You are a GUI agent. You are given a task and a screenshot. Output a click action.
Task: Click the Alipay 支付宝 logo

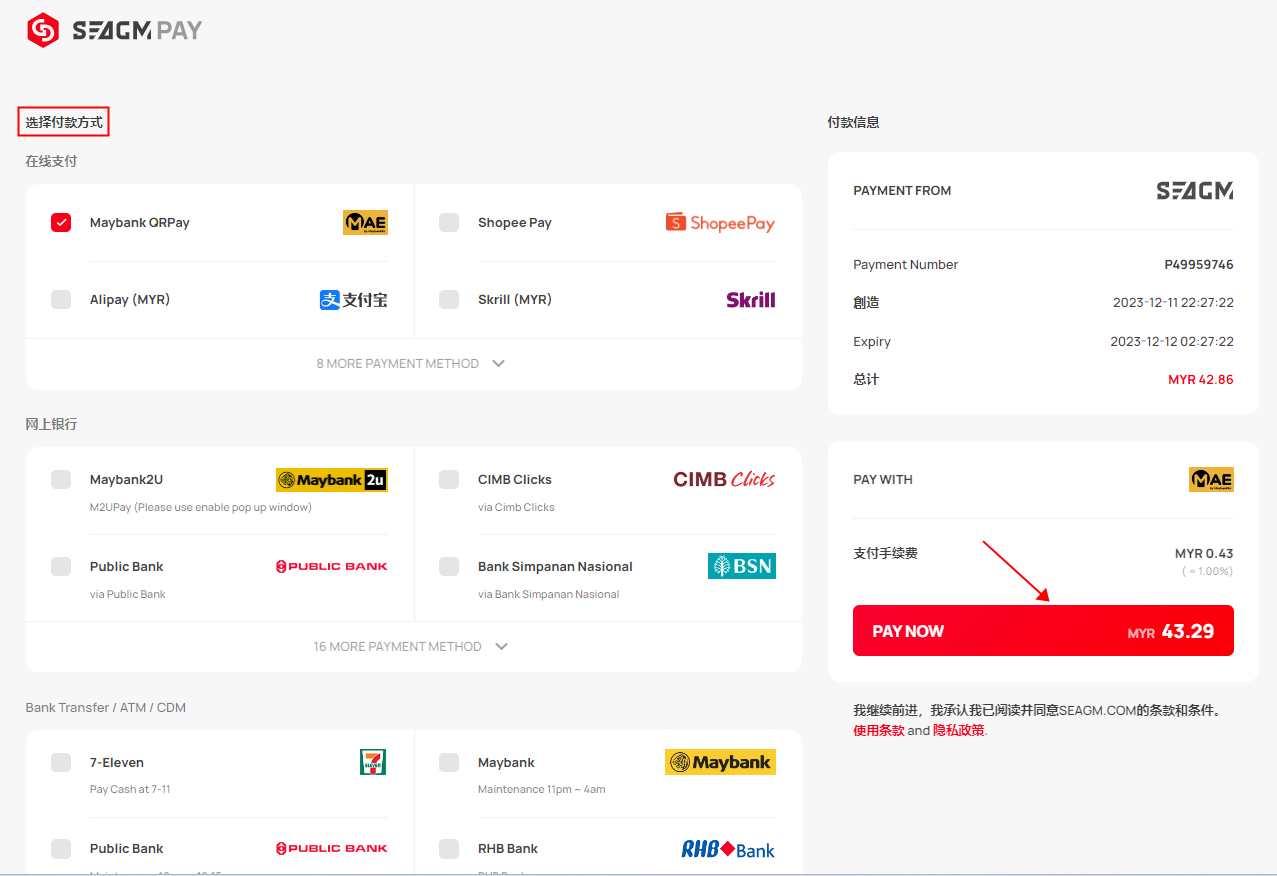[x=353, y=300]
